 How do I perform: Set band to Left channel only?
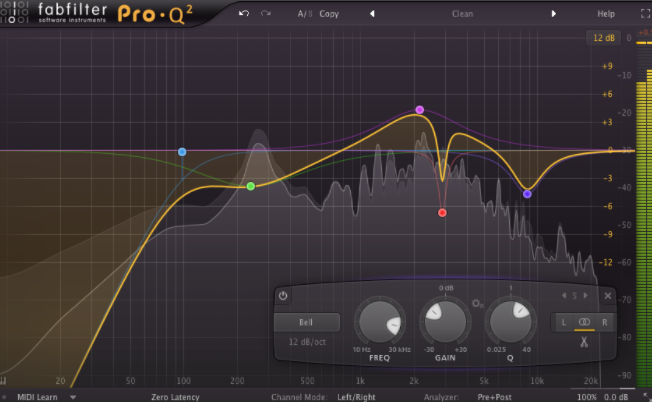click(x=563, y=322)
